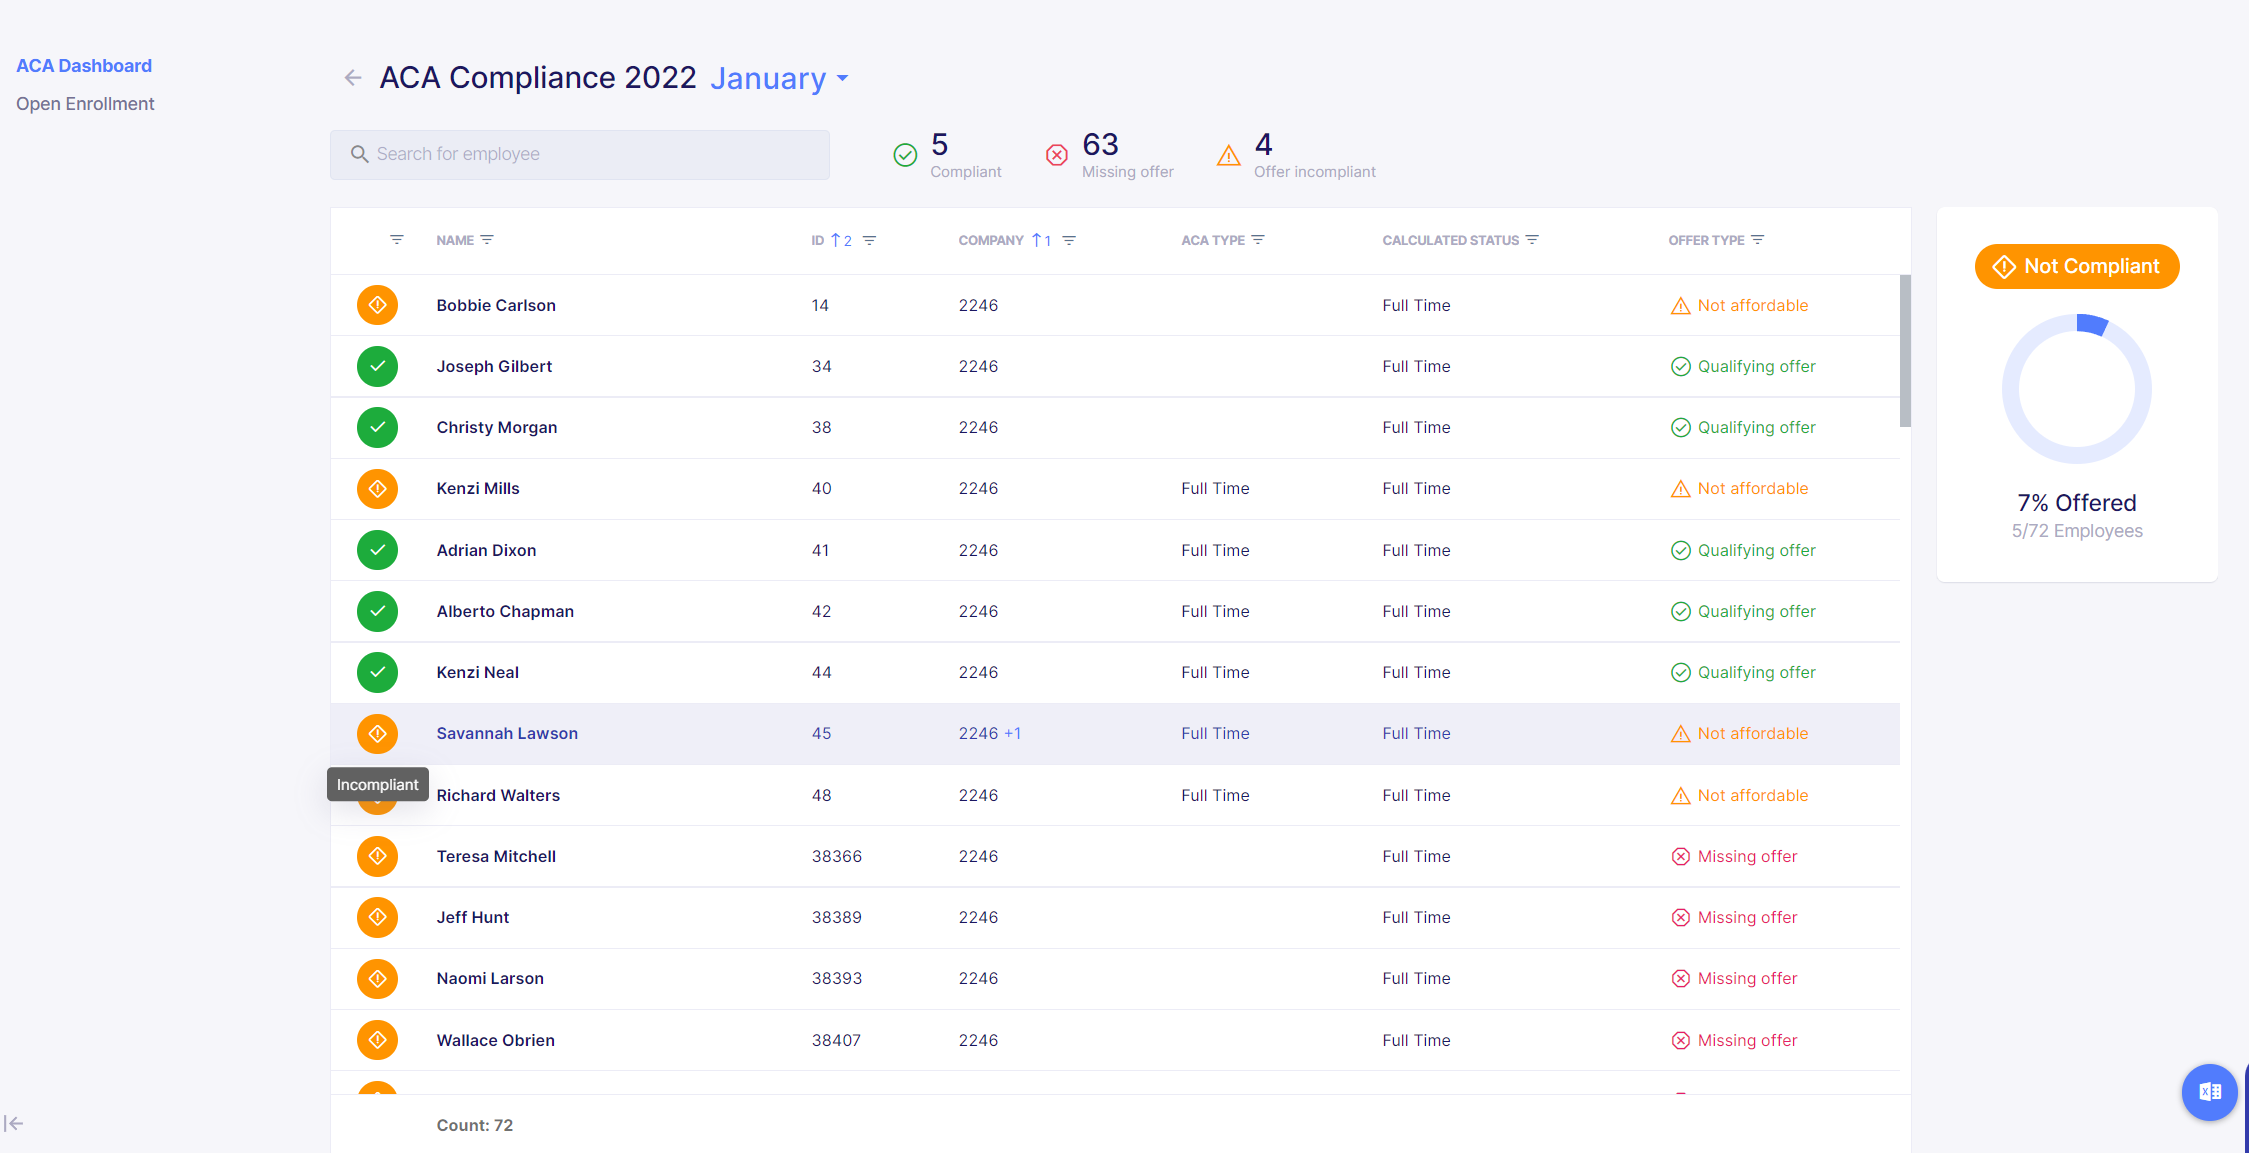Image resolution: width=2249 pixels, height=1153 pixels.
Task: Click ID 38366 in Teresa Mitchell's row
Action: click(837, 856)
